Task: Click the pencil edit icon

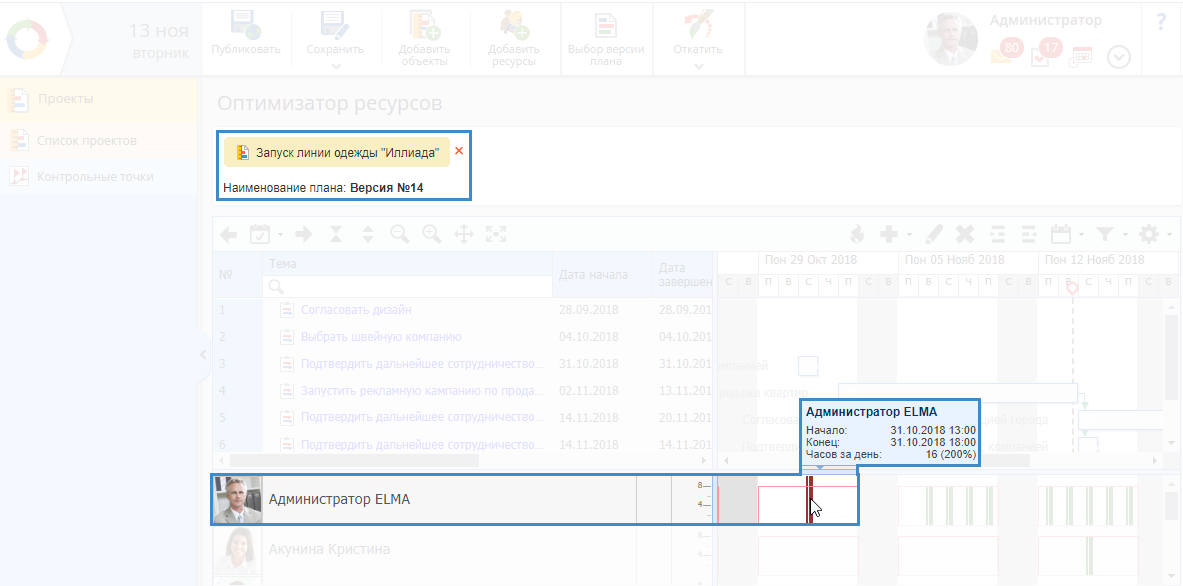Action: [x=933, y=234]
